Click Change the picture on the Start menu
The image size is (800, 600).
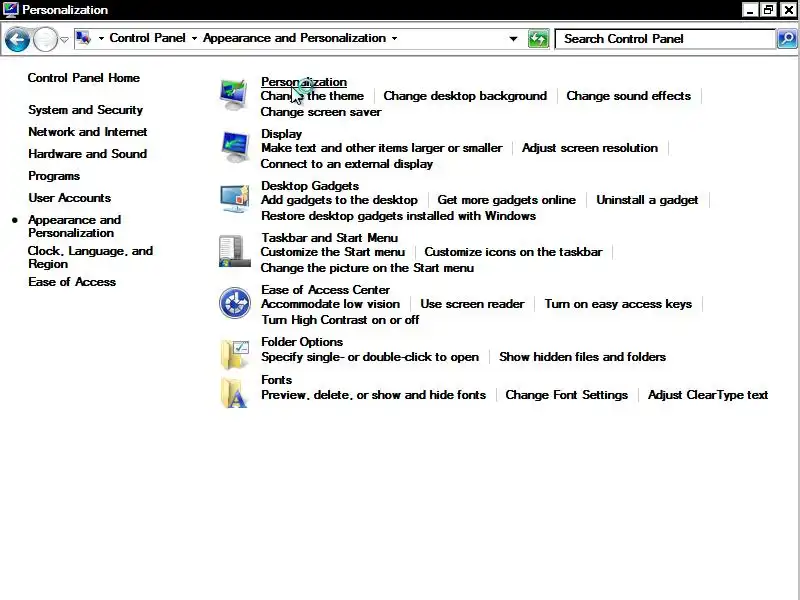(367, 268)
